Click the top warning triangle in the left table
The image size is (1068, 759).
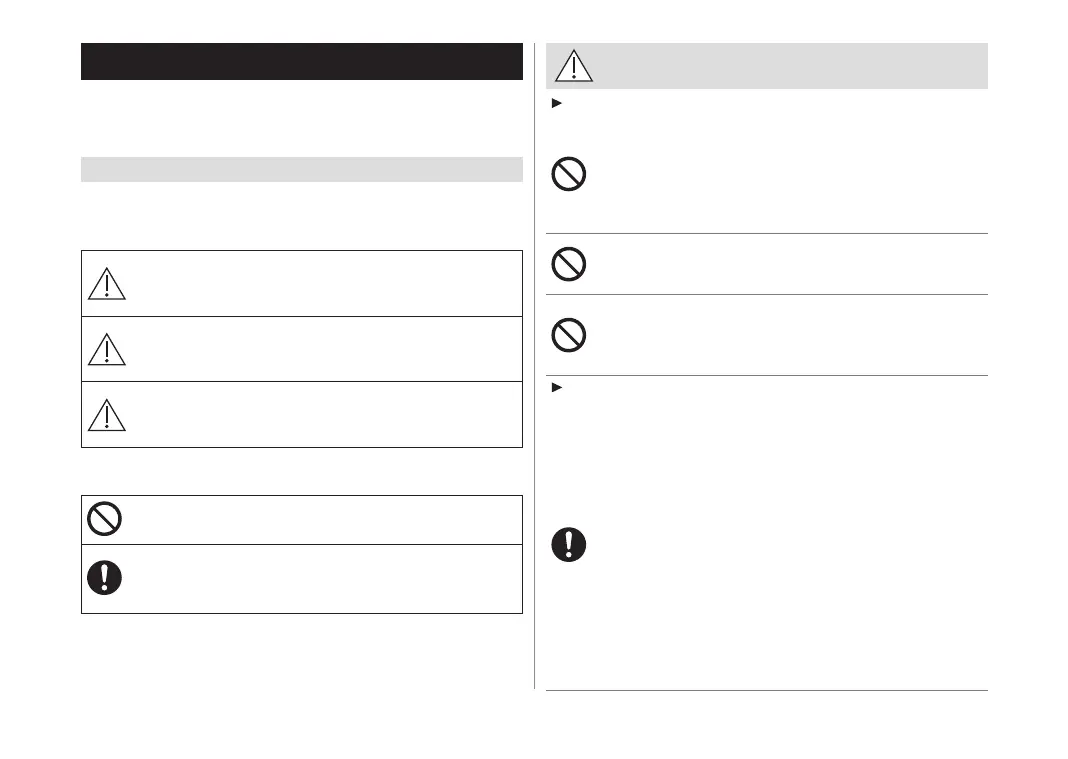coord(106,284)
